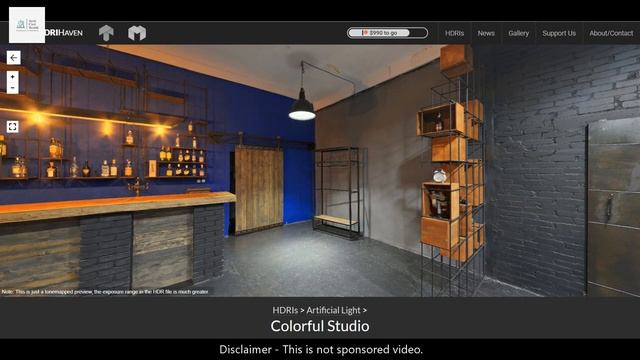The width and height of the screenshot is (640, 360).
Task: Click the back arrow button
Action: point(13,58)
